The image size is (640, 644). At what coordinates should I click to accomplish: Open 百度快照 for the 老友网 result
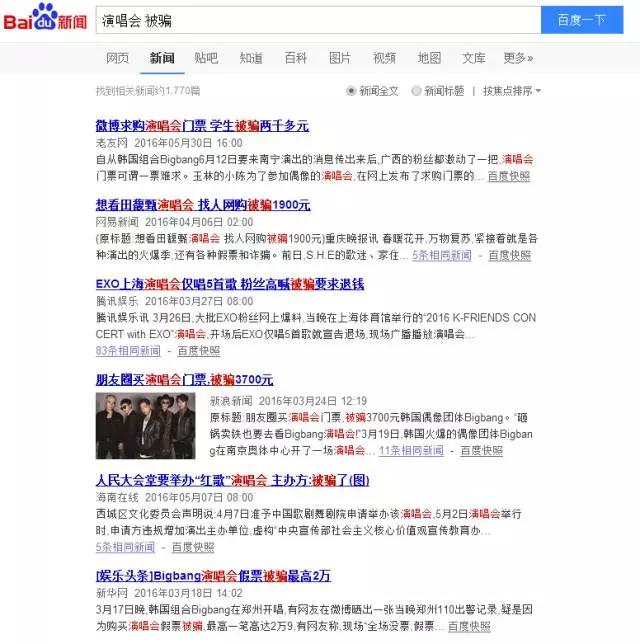click(x=509, y=176)
